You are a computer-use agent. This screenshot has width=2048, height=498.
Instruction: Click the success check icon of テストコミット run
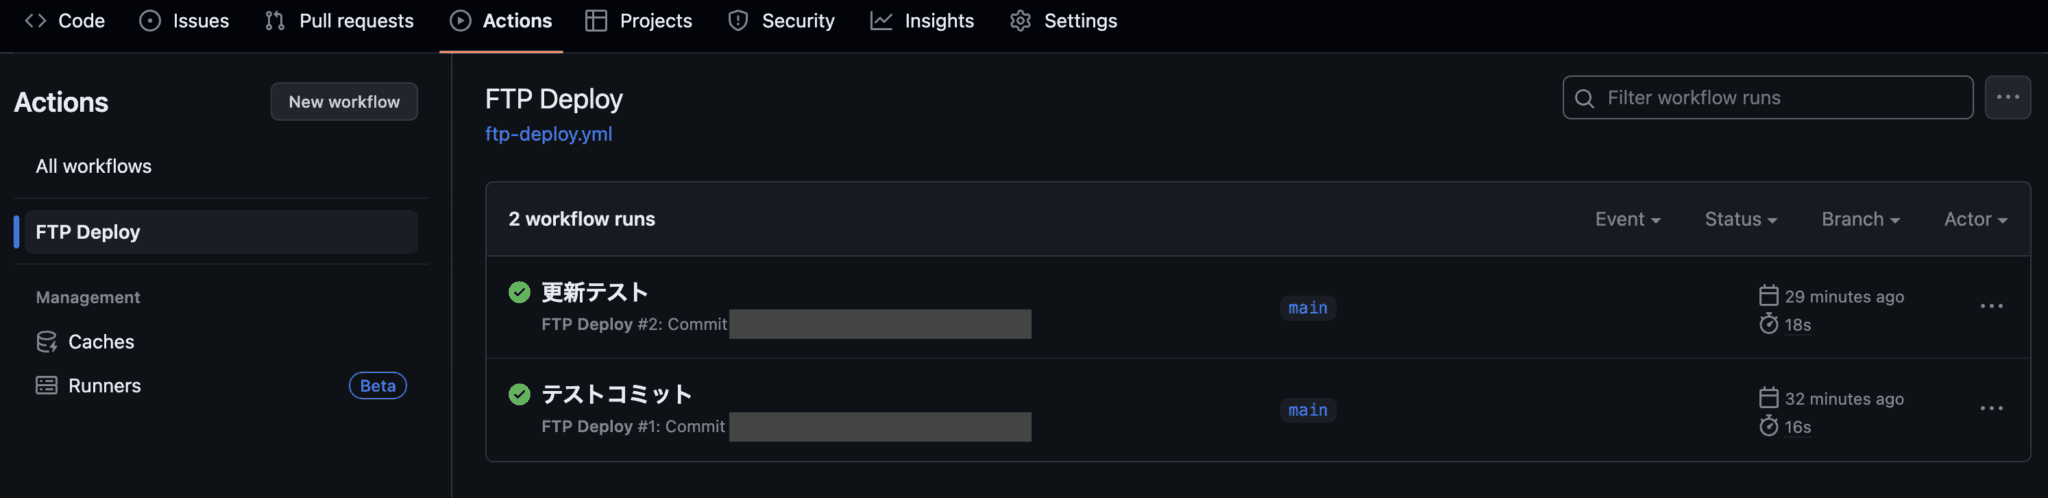click(519, 394)
